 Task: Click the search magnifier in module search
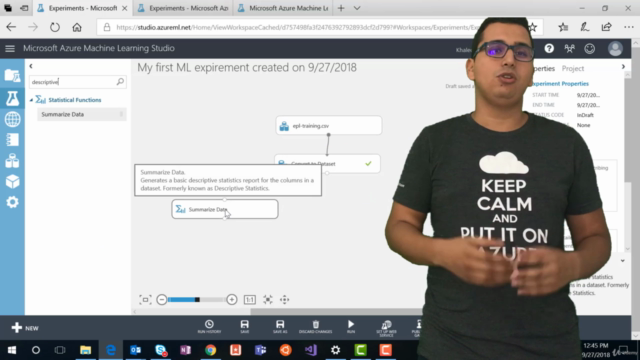coord(120,82)
